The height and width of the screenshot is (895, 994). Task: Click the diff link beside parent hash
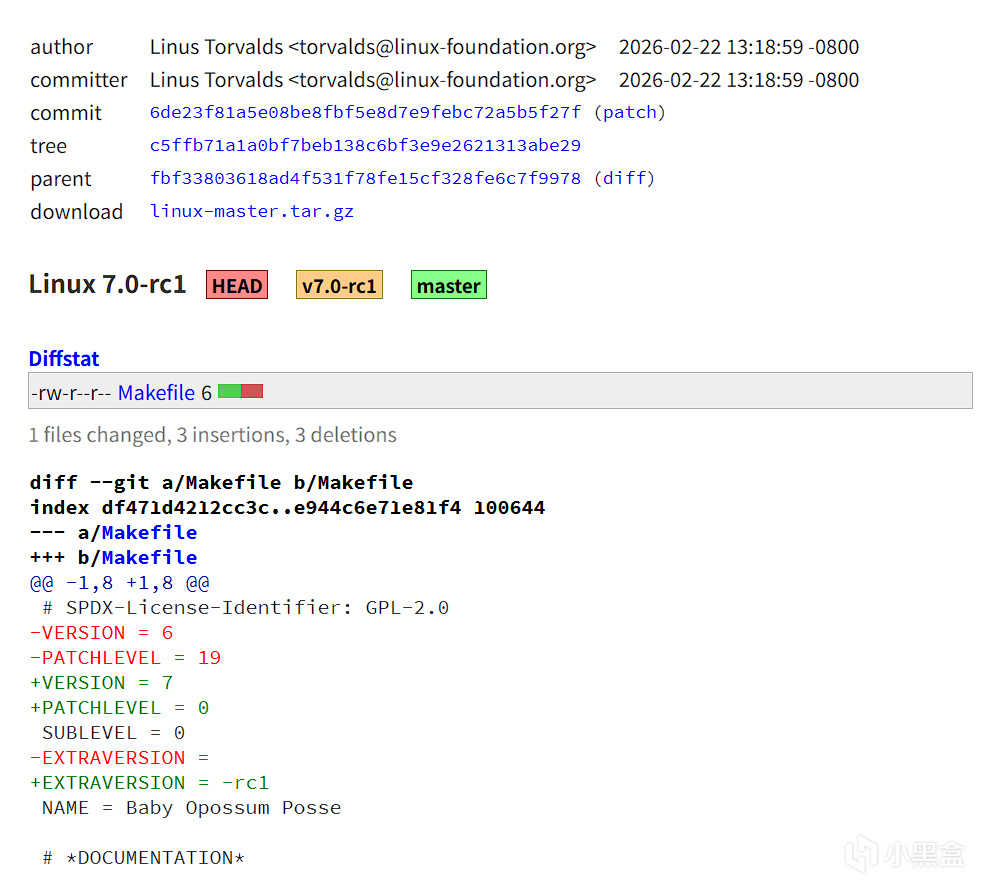(x=624, y=179)
